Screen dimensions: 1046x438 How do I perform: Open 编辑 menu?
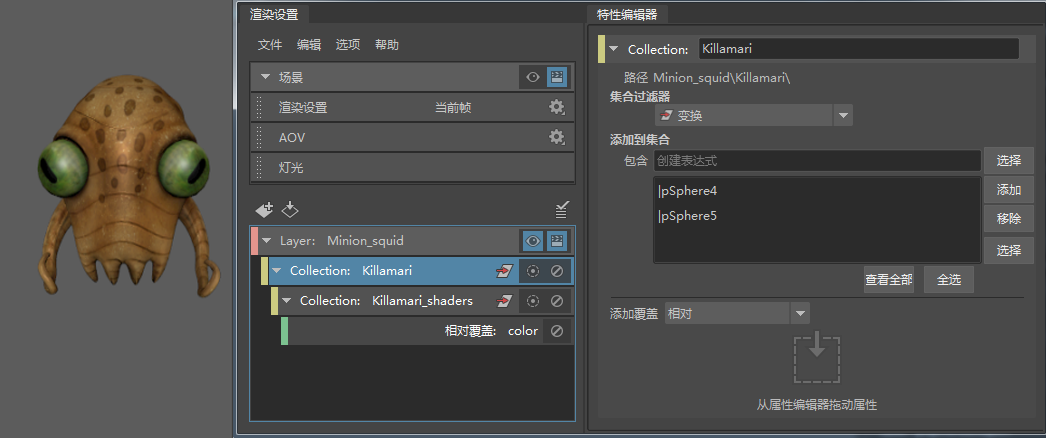[309, 45]
